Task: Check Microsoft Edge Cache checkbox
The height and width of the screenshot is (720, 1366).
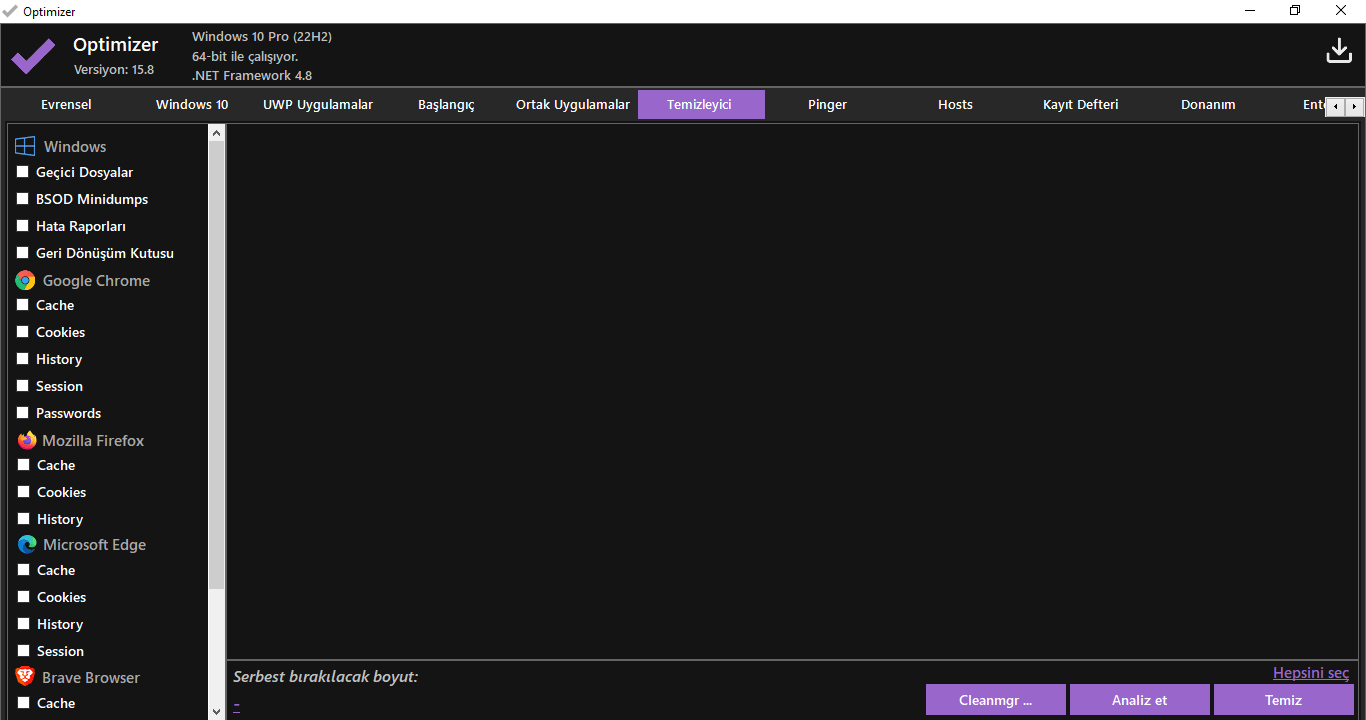Action: [23, 570]
